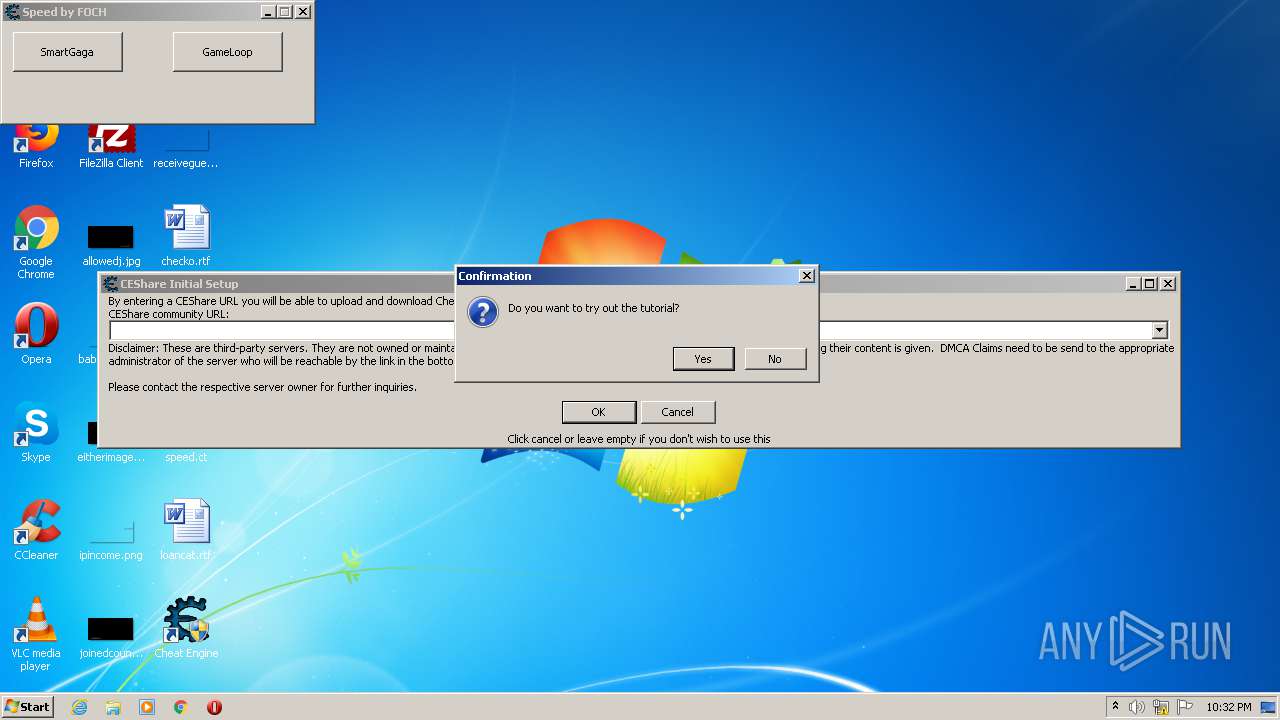
Task: Select the VLC media player desktop icon
Action: tap(36, 634)
